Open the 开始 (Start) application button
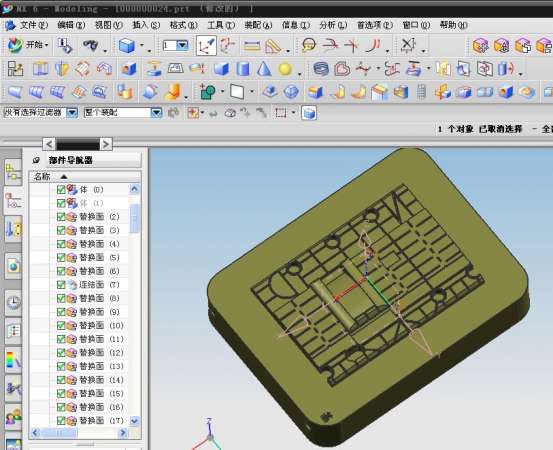Screen dimensions: 553x450 28,45
